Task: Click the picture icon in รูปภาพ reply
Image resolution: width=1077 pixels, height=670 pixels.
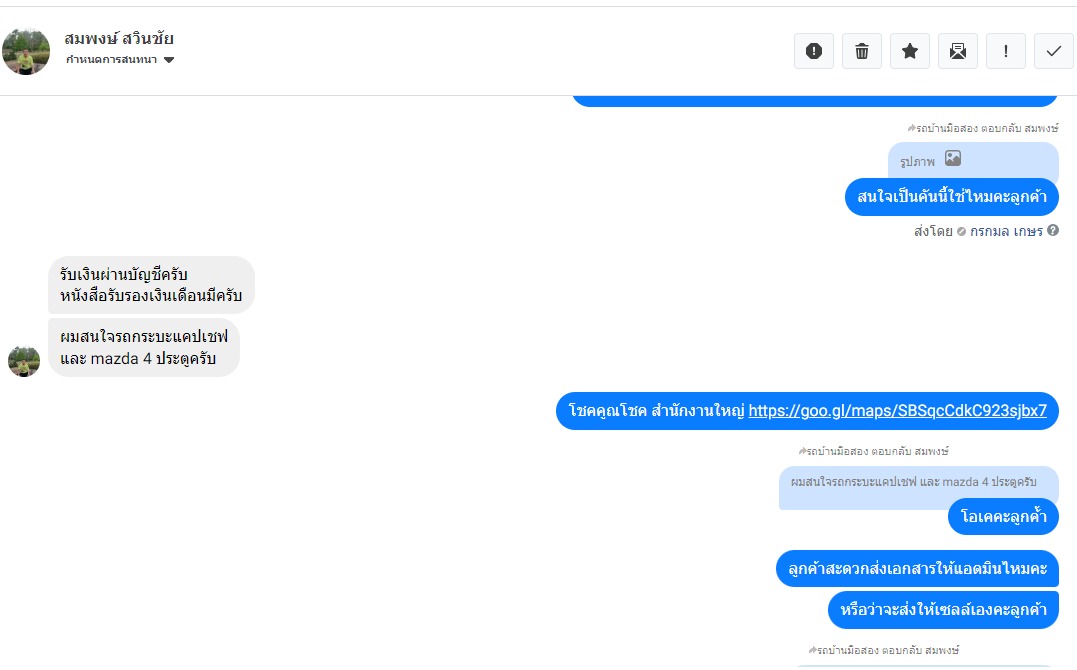Action: (953, 159)
